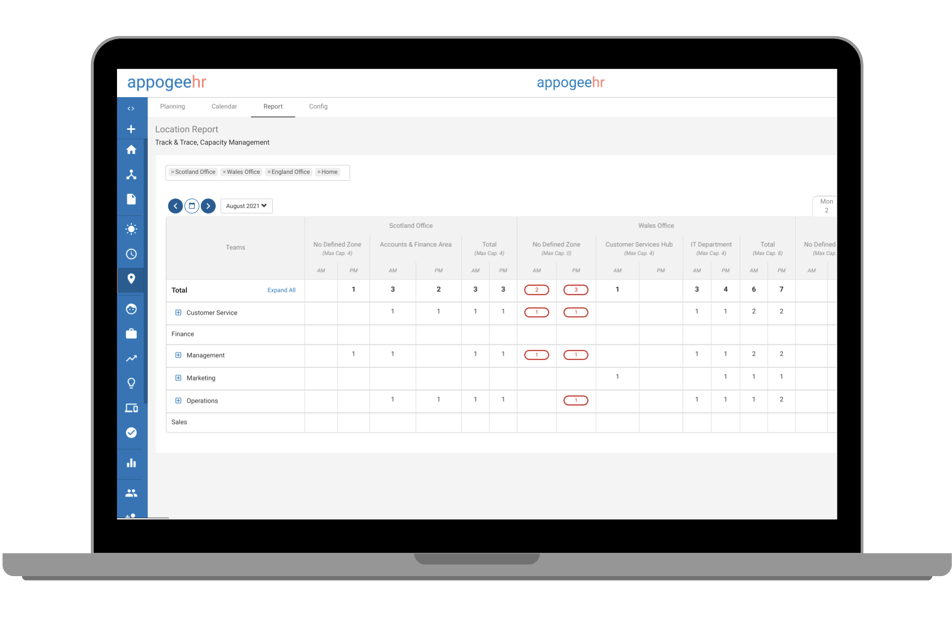Open the clock time icon
The width and height of the screenshot is (952, 644).
pyautogui.click(x=131, y=254)
